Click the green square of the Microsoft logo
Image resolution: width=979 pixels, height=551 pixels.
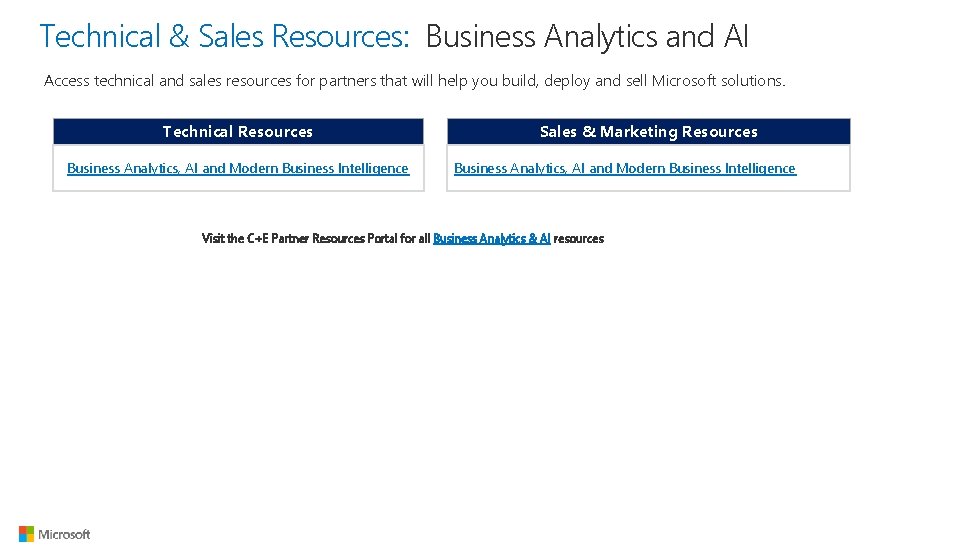click(30, 530)
